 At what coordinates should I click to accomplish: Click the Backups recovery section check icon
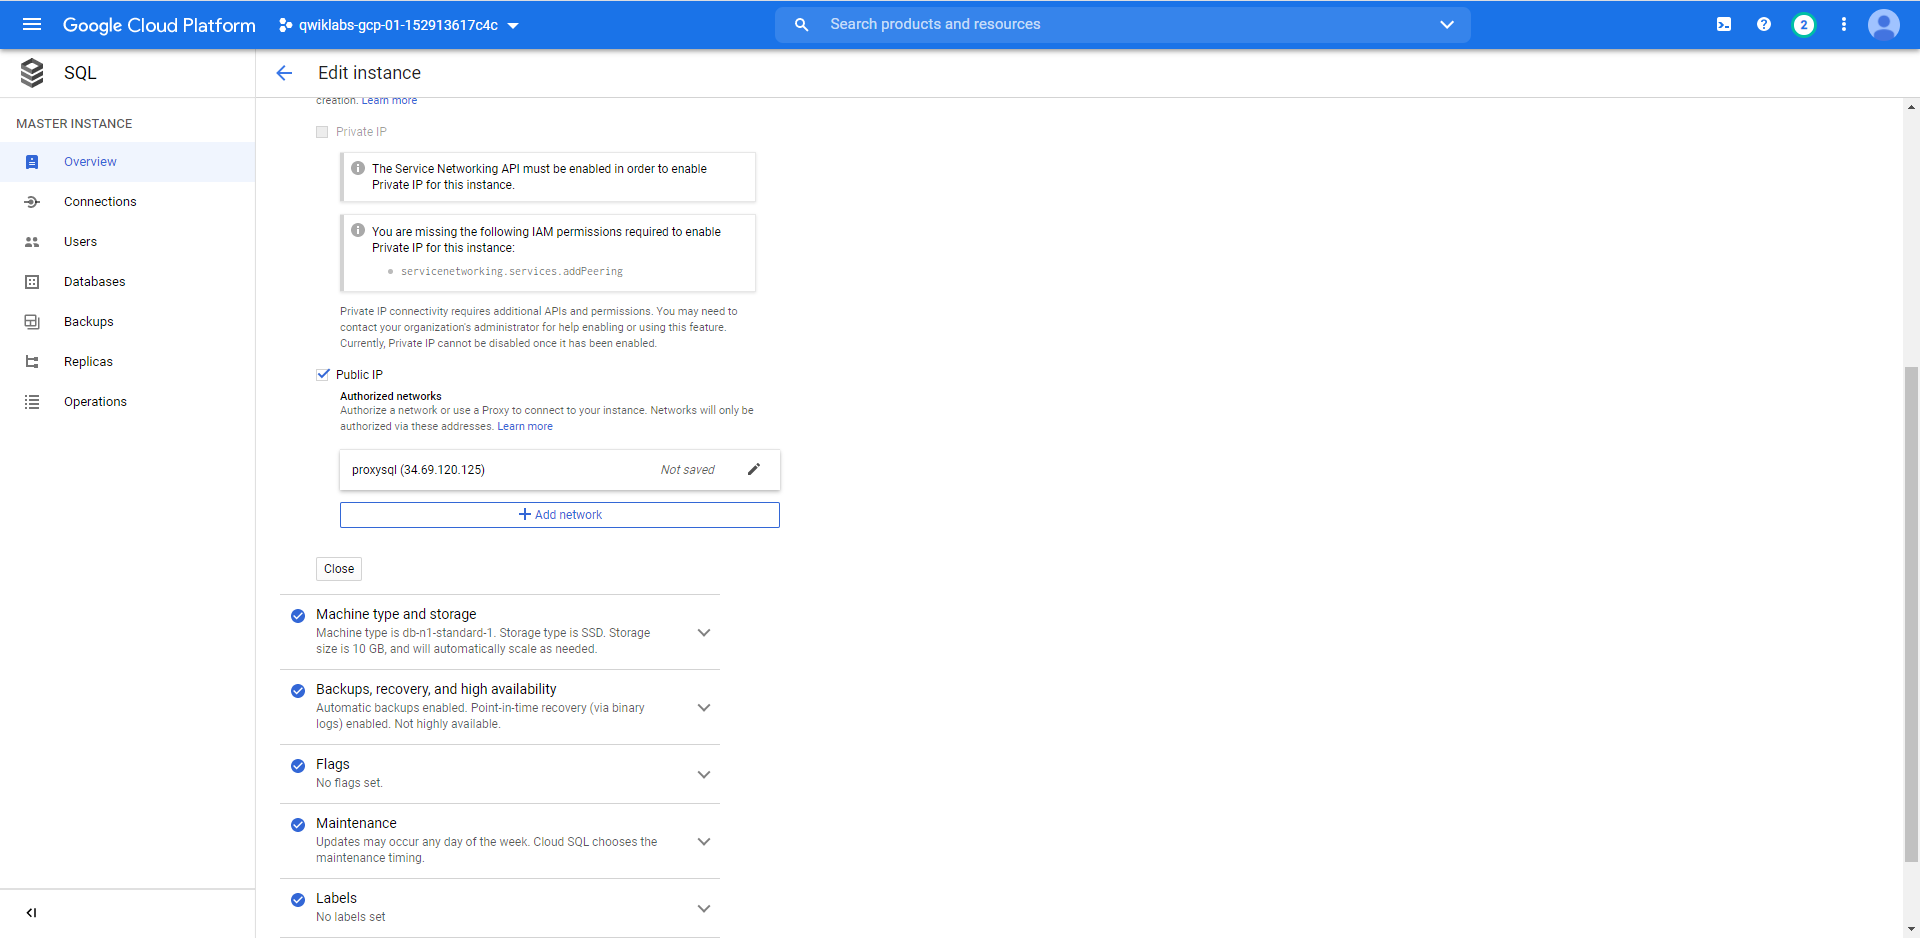pyautogui.click(x=298, y=691)
